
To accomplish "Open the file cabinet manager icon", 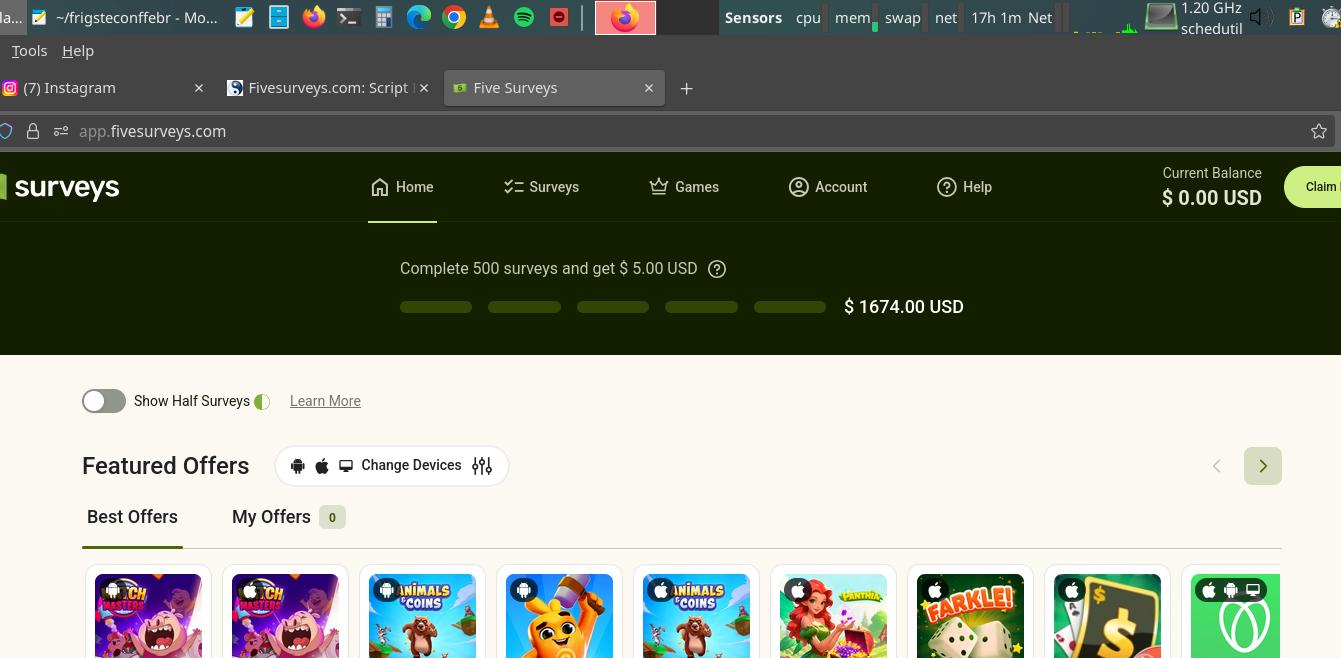I will (x=279, y=17).
